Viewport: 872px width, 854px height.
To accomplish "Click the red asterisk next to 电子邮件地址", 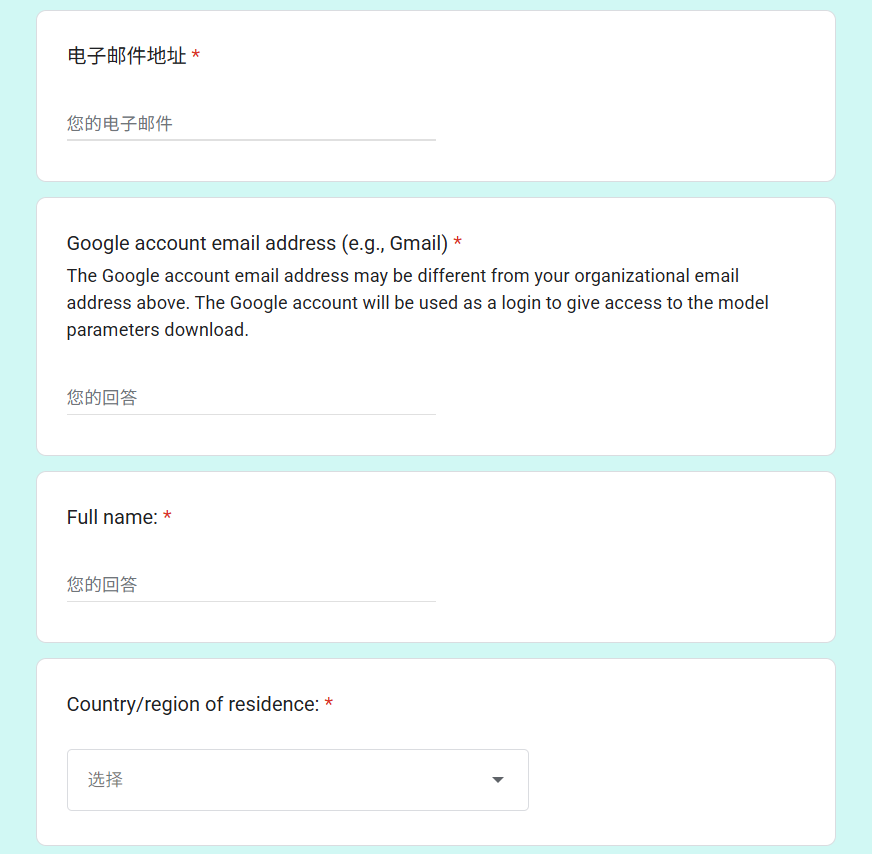I will point(196,54).
